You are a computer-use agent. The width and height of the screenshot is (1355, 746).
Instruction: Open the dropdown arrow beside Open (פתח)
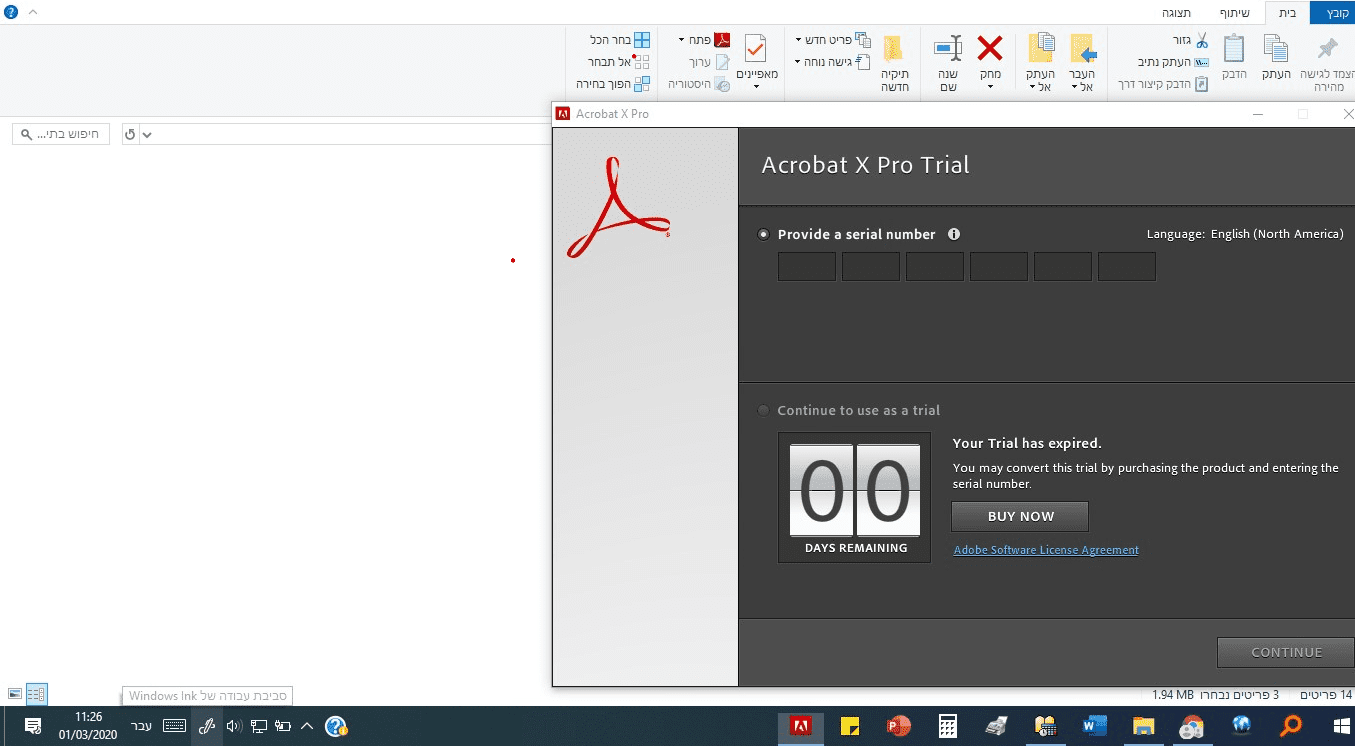681,40
